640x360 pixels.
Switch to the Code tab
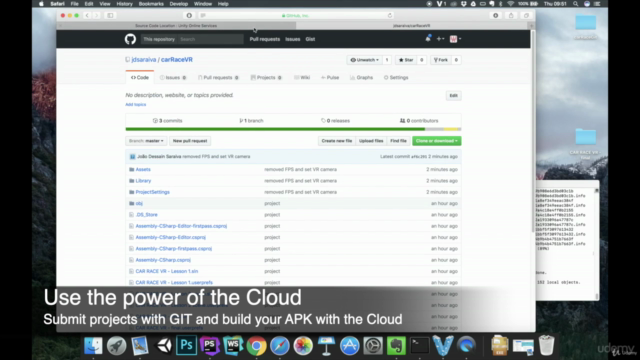[x=140, y=78]
